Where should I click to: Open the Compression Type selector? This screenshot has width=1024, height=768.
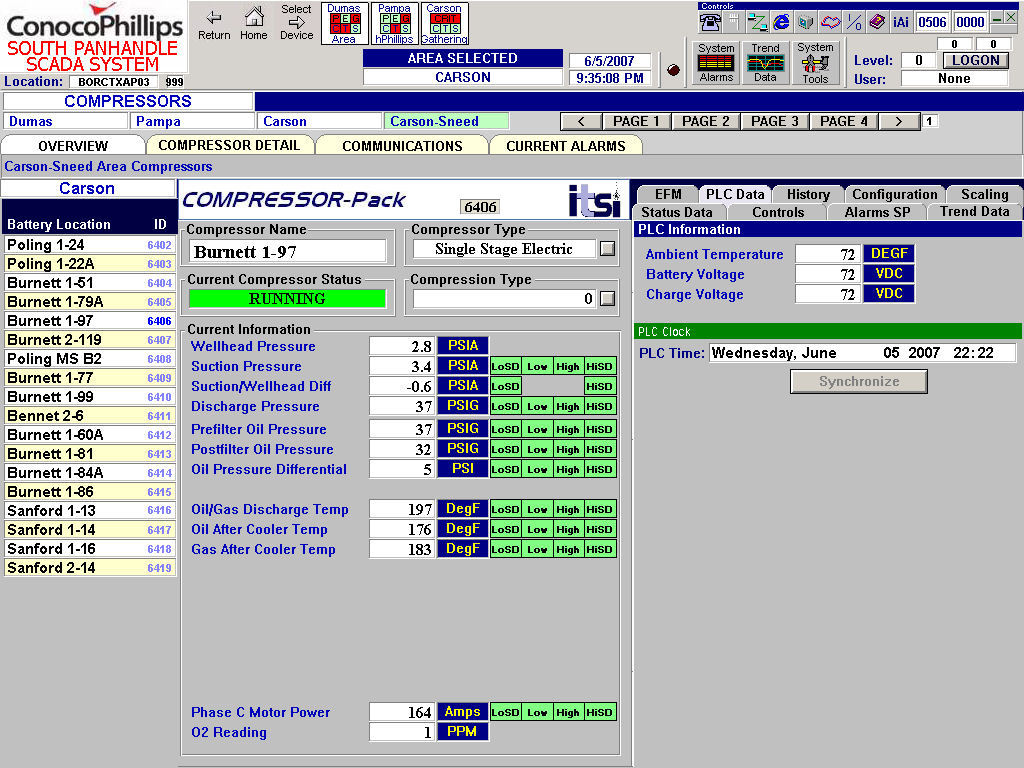607,297
